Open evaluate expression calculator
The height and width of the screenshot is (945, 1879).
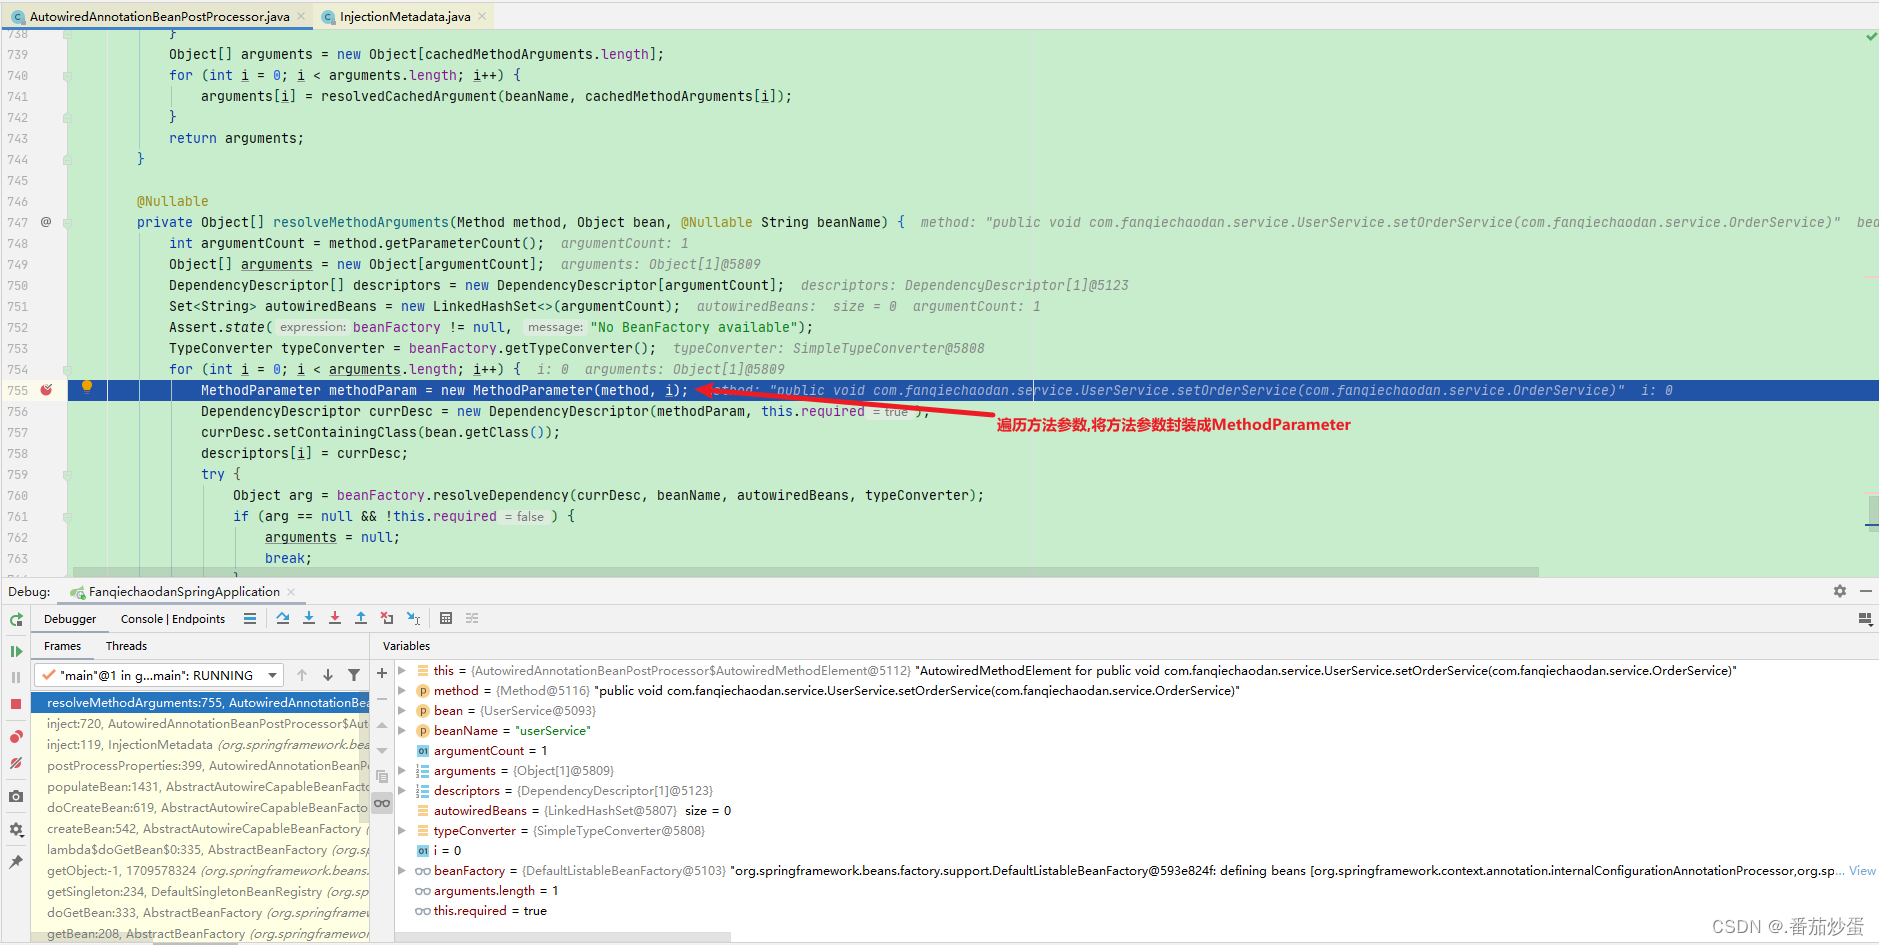[446, 619]
